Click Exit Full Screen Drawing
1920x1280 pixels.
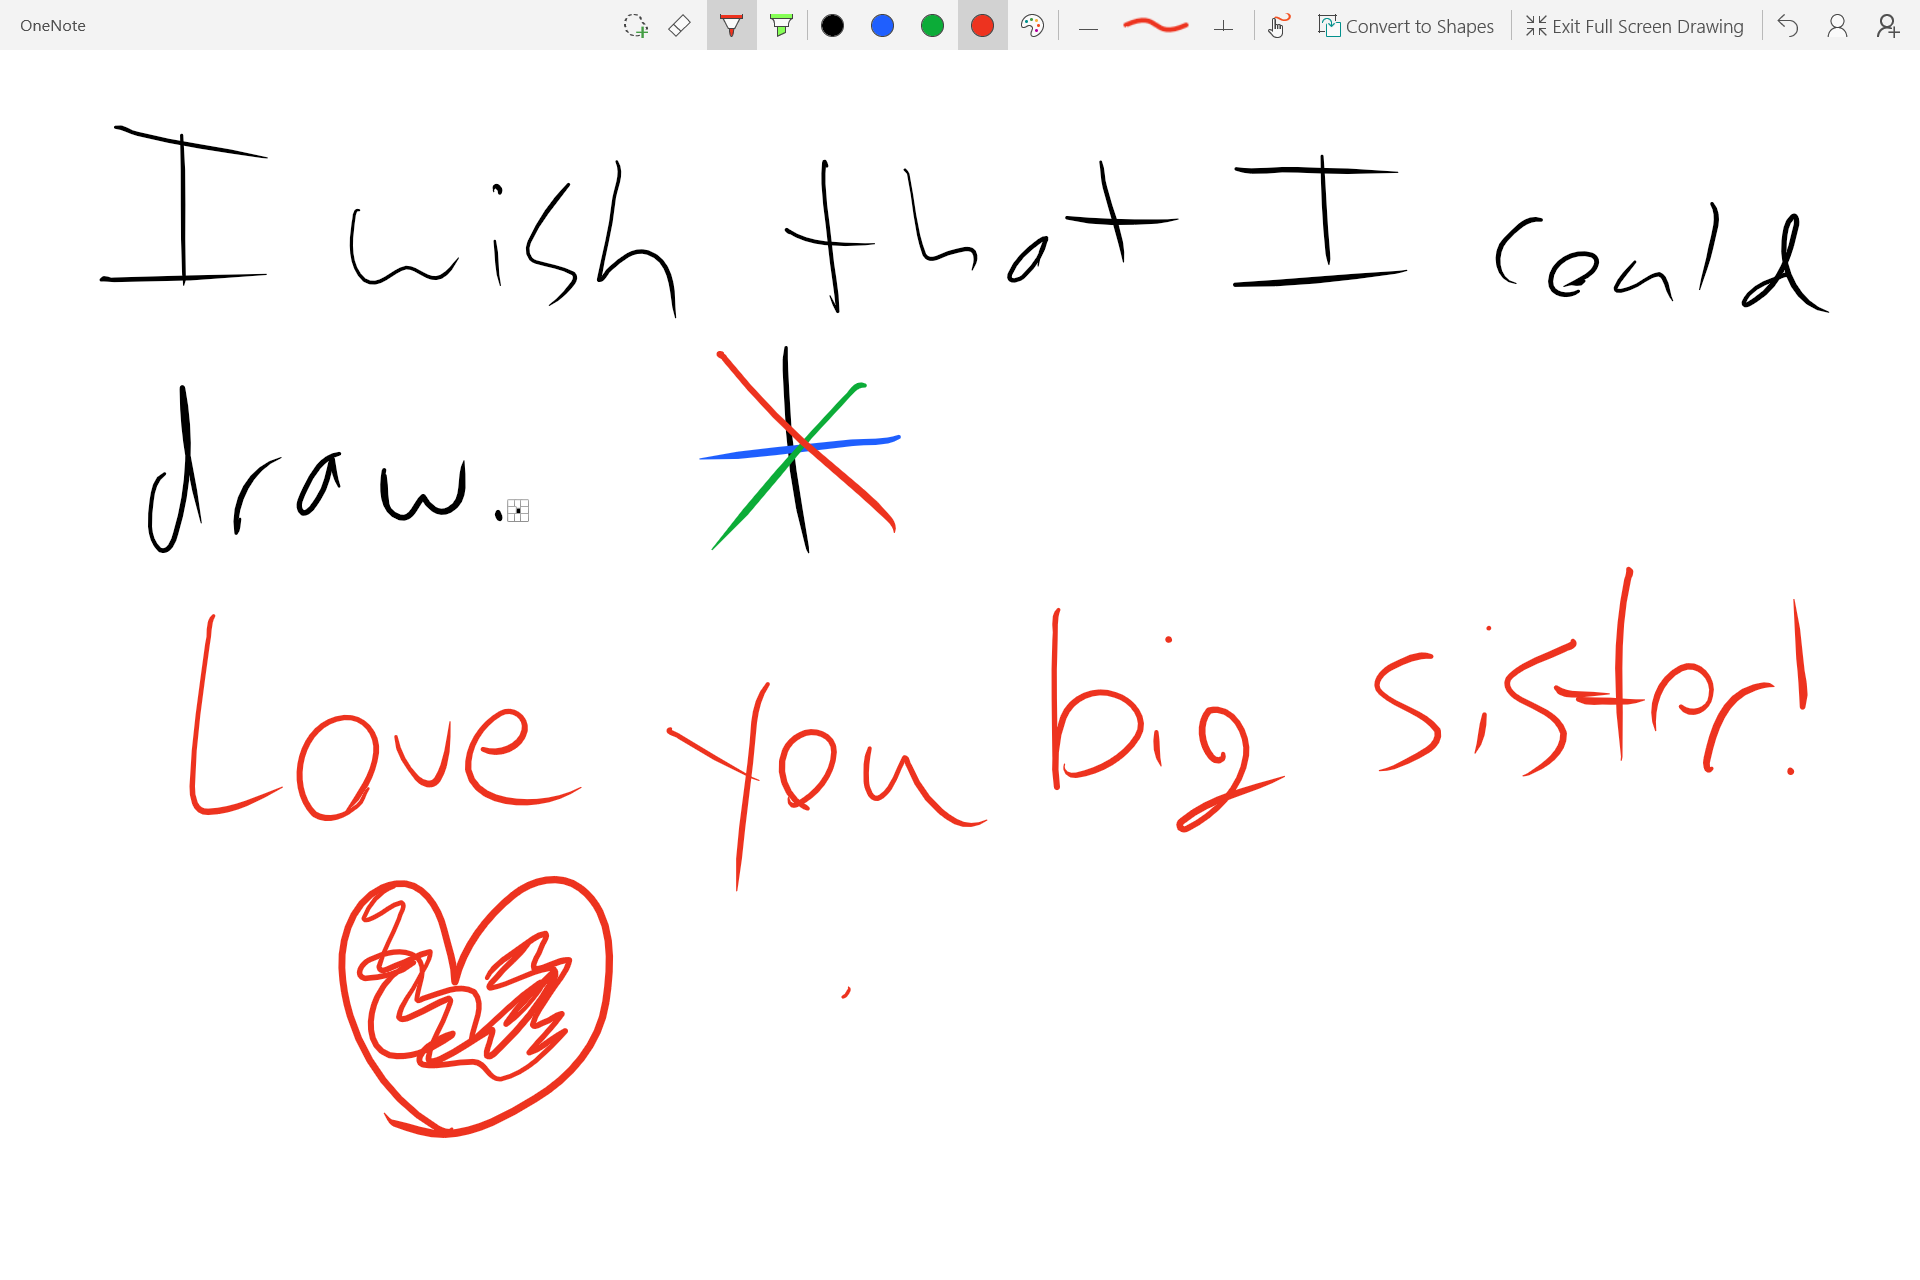[x=1635, y=26]
